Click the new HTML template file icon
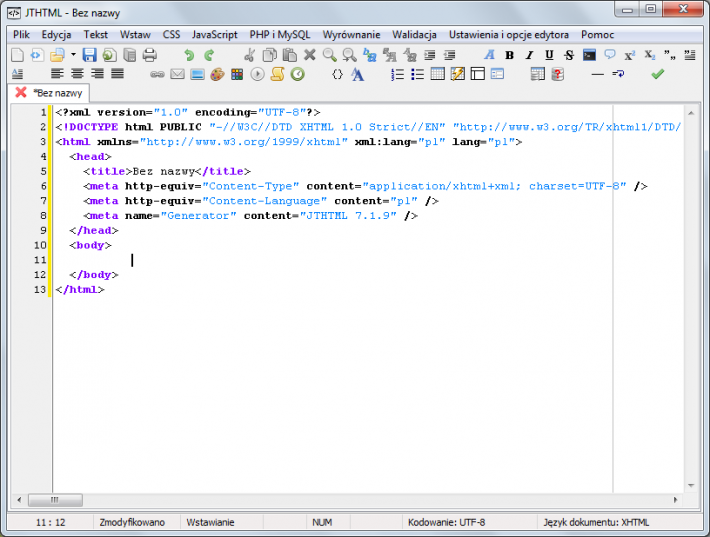710x537 pixels. click(x=37, y=55)
